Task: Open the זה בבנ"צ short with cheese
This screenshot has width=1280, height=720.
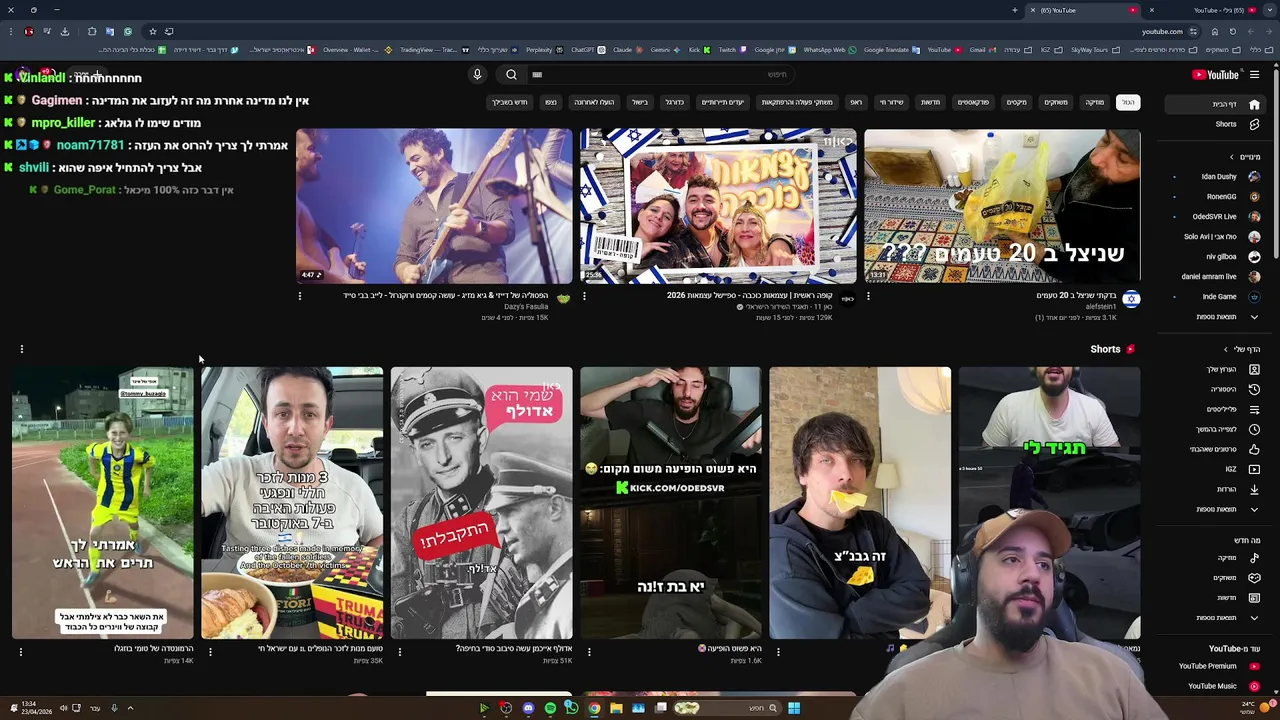Action: 860,503
